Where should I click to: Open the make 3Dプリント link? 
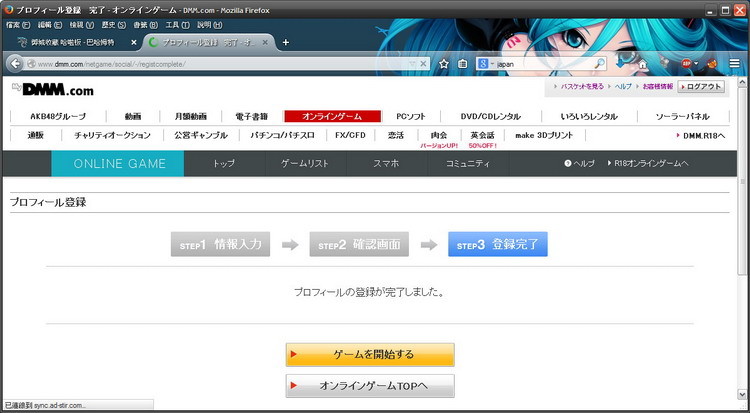544,135
